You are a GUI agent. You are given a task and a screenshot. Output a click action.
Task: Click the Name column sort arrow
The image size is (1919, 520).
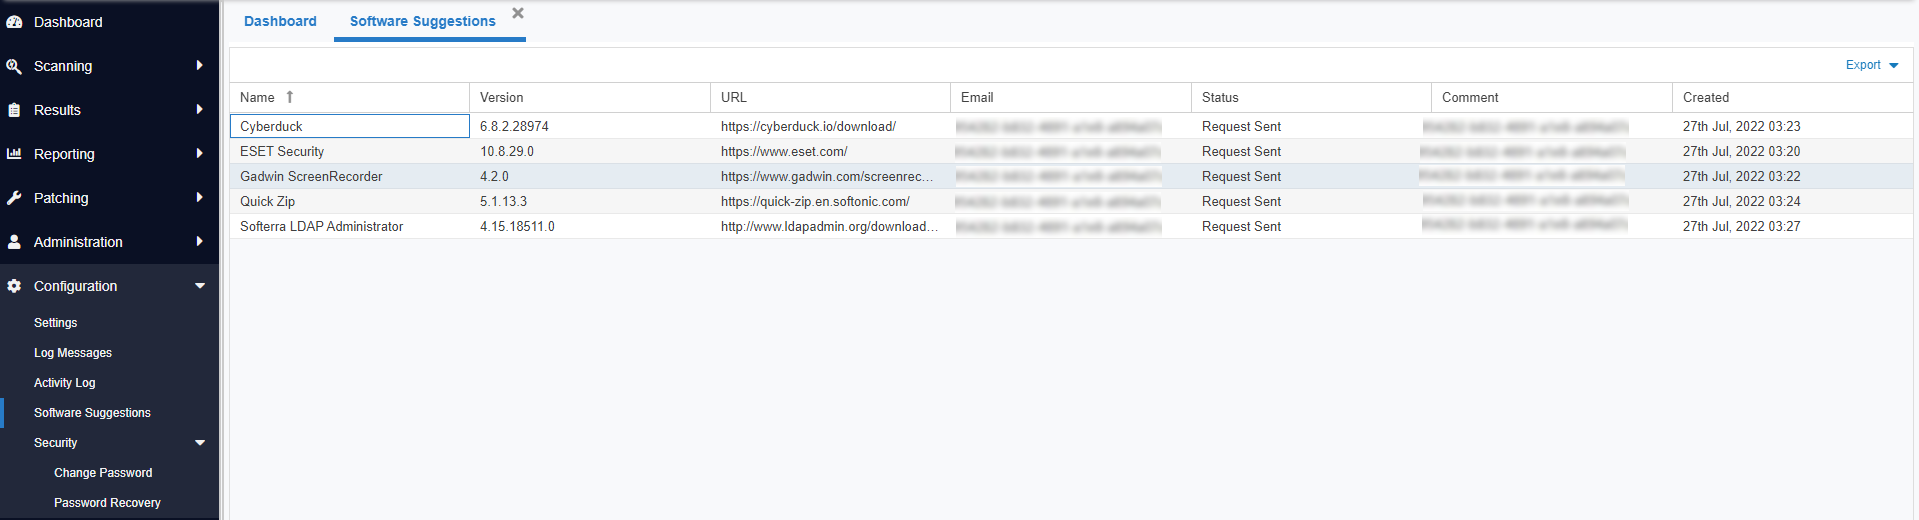290,97
